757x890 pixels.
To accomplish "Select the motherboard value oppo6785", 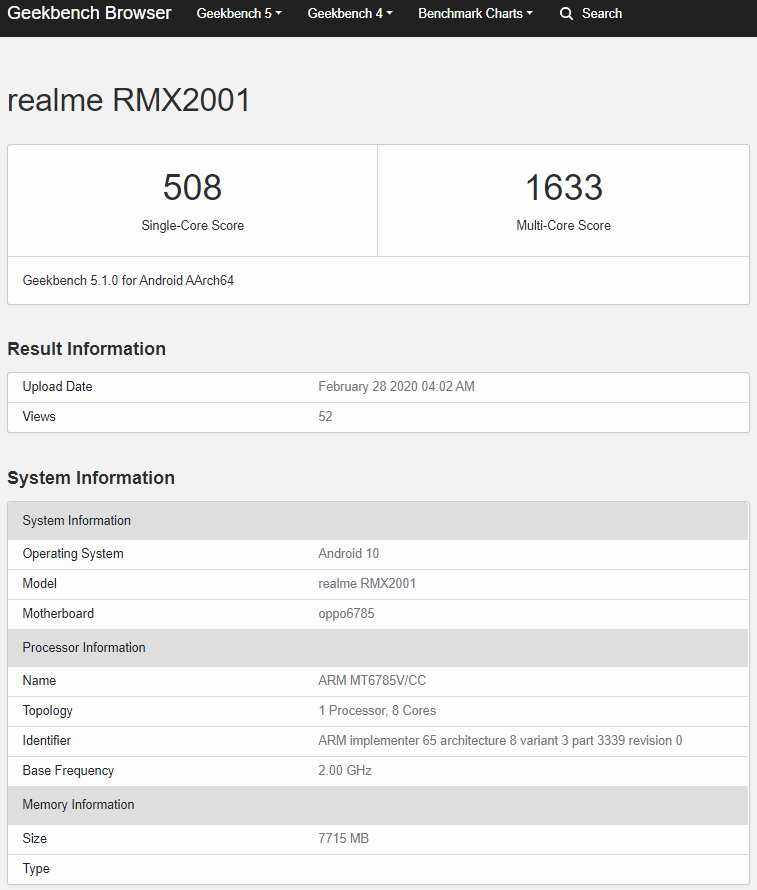I will [346, 614].
